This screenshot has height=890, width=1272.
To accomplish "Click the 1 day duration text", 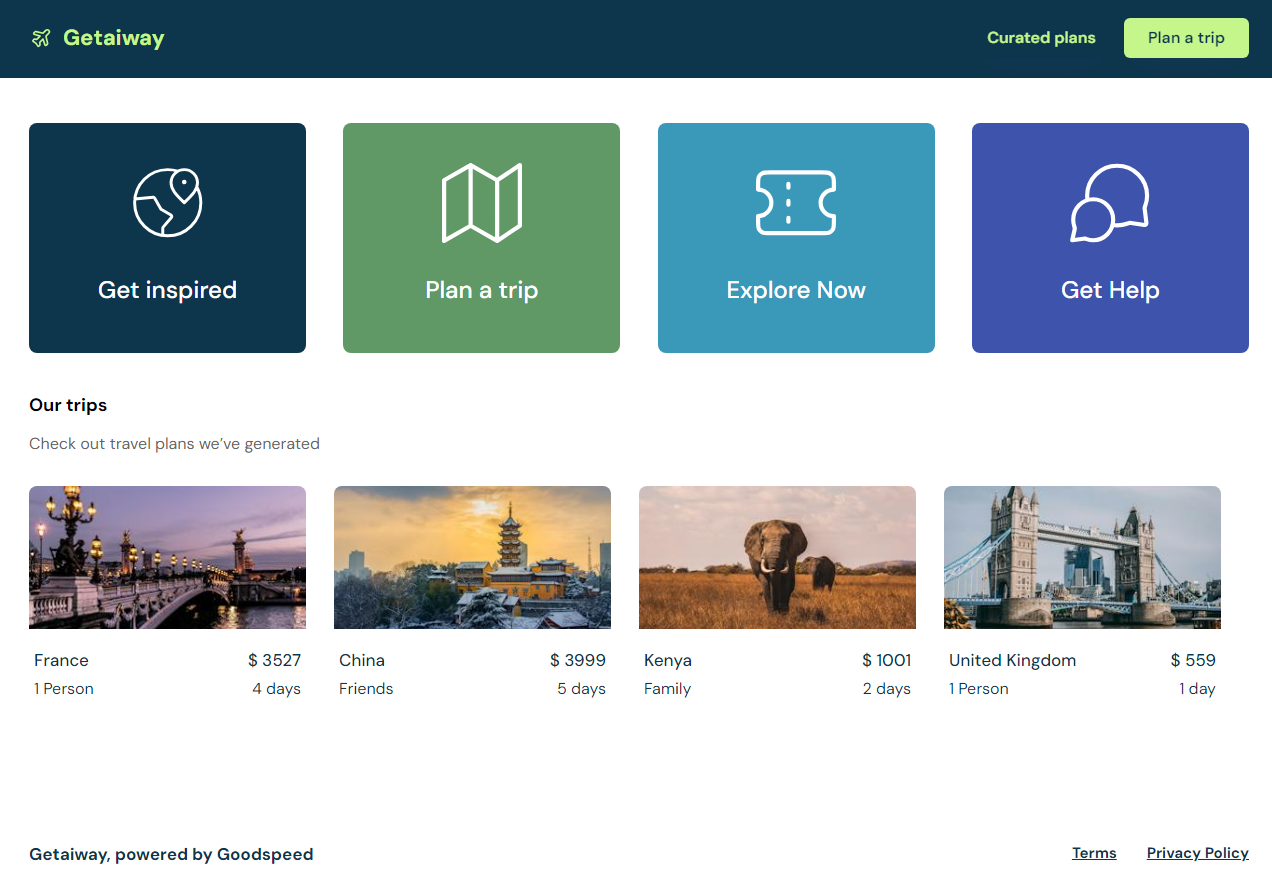I will point(1197,689).
